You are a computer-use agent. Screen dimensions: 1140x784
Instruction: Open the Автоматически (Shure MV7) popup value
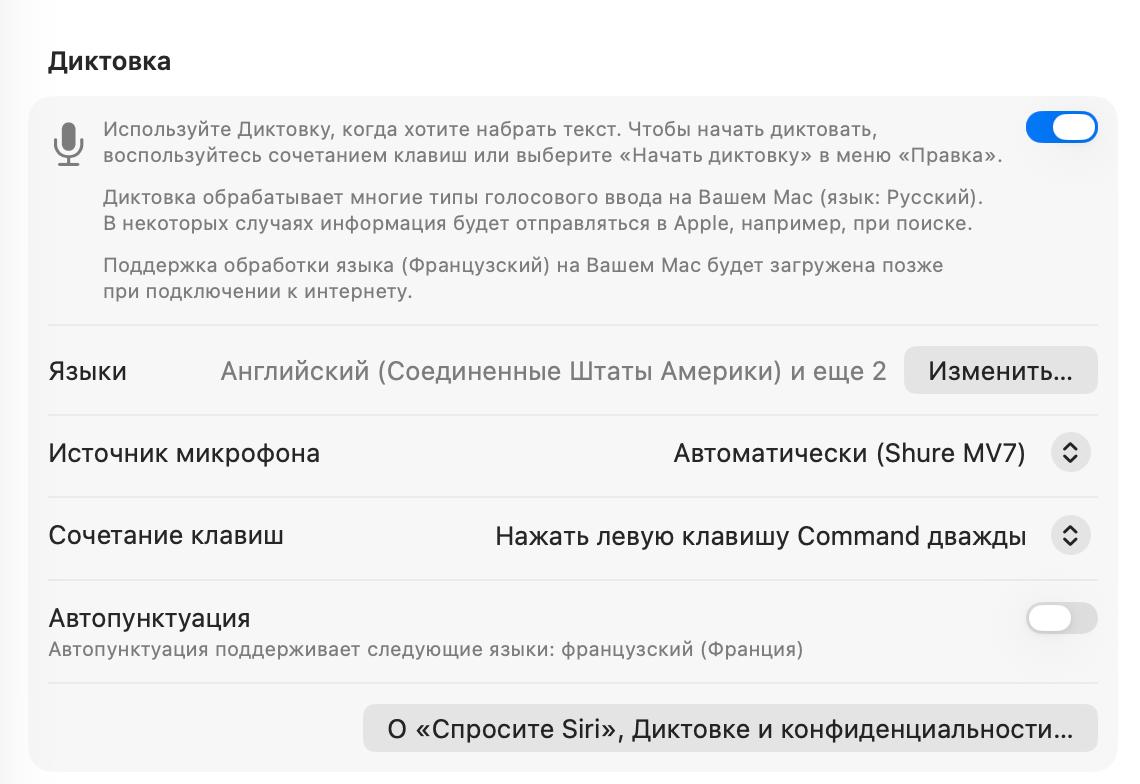(849, 453)
